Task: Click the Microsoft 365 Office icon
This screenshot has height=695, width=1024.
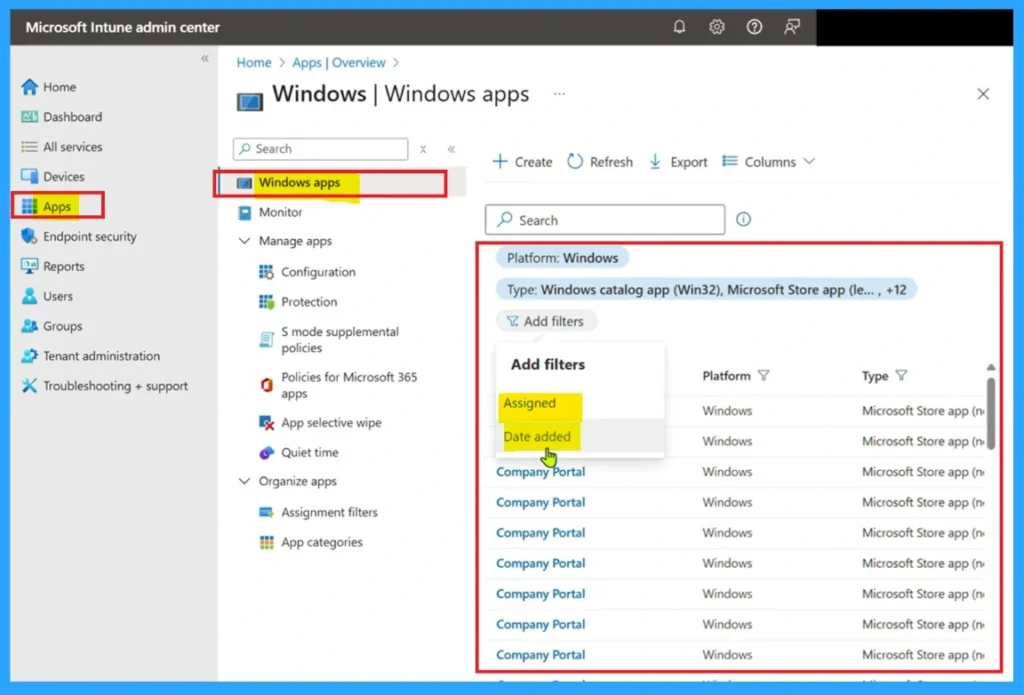Action: pos(266,385)
